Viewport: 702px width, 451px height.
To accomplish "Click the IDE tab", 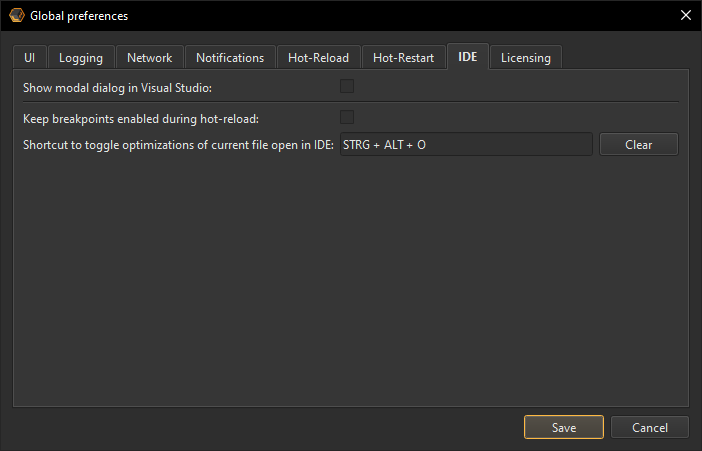I will (467, 56).
